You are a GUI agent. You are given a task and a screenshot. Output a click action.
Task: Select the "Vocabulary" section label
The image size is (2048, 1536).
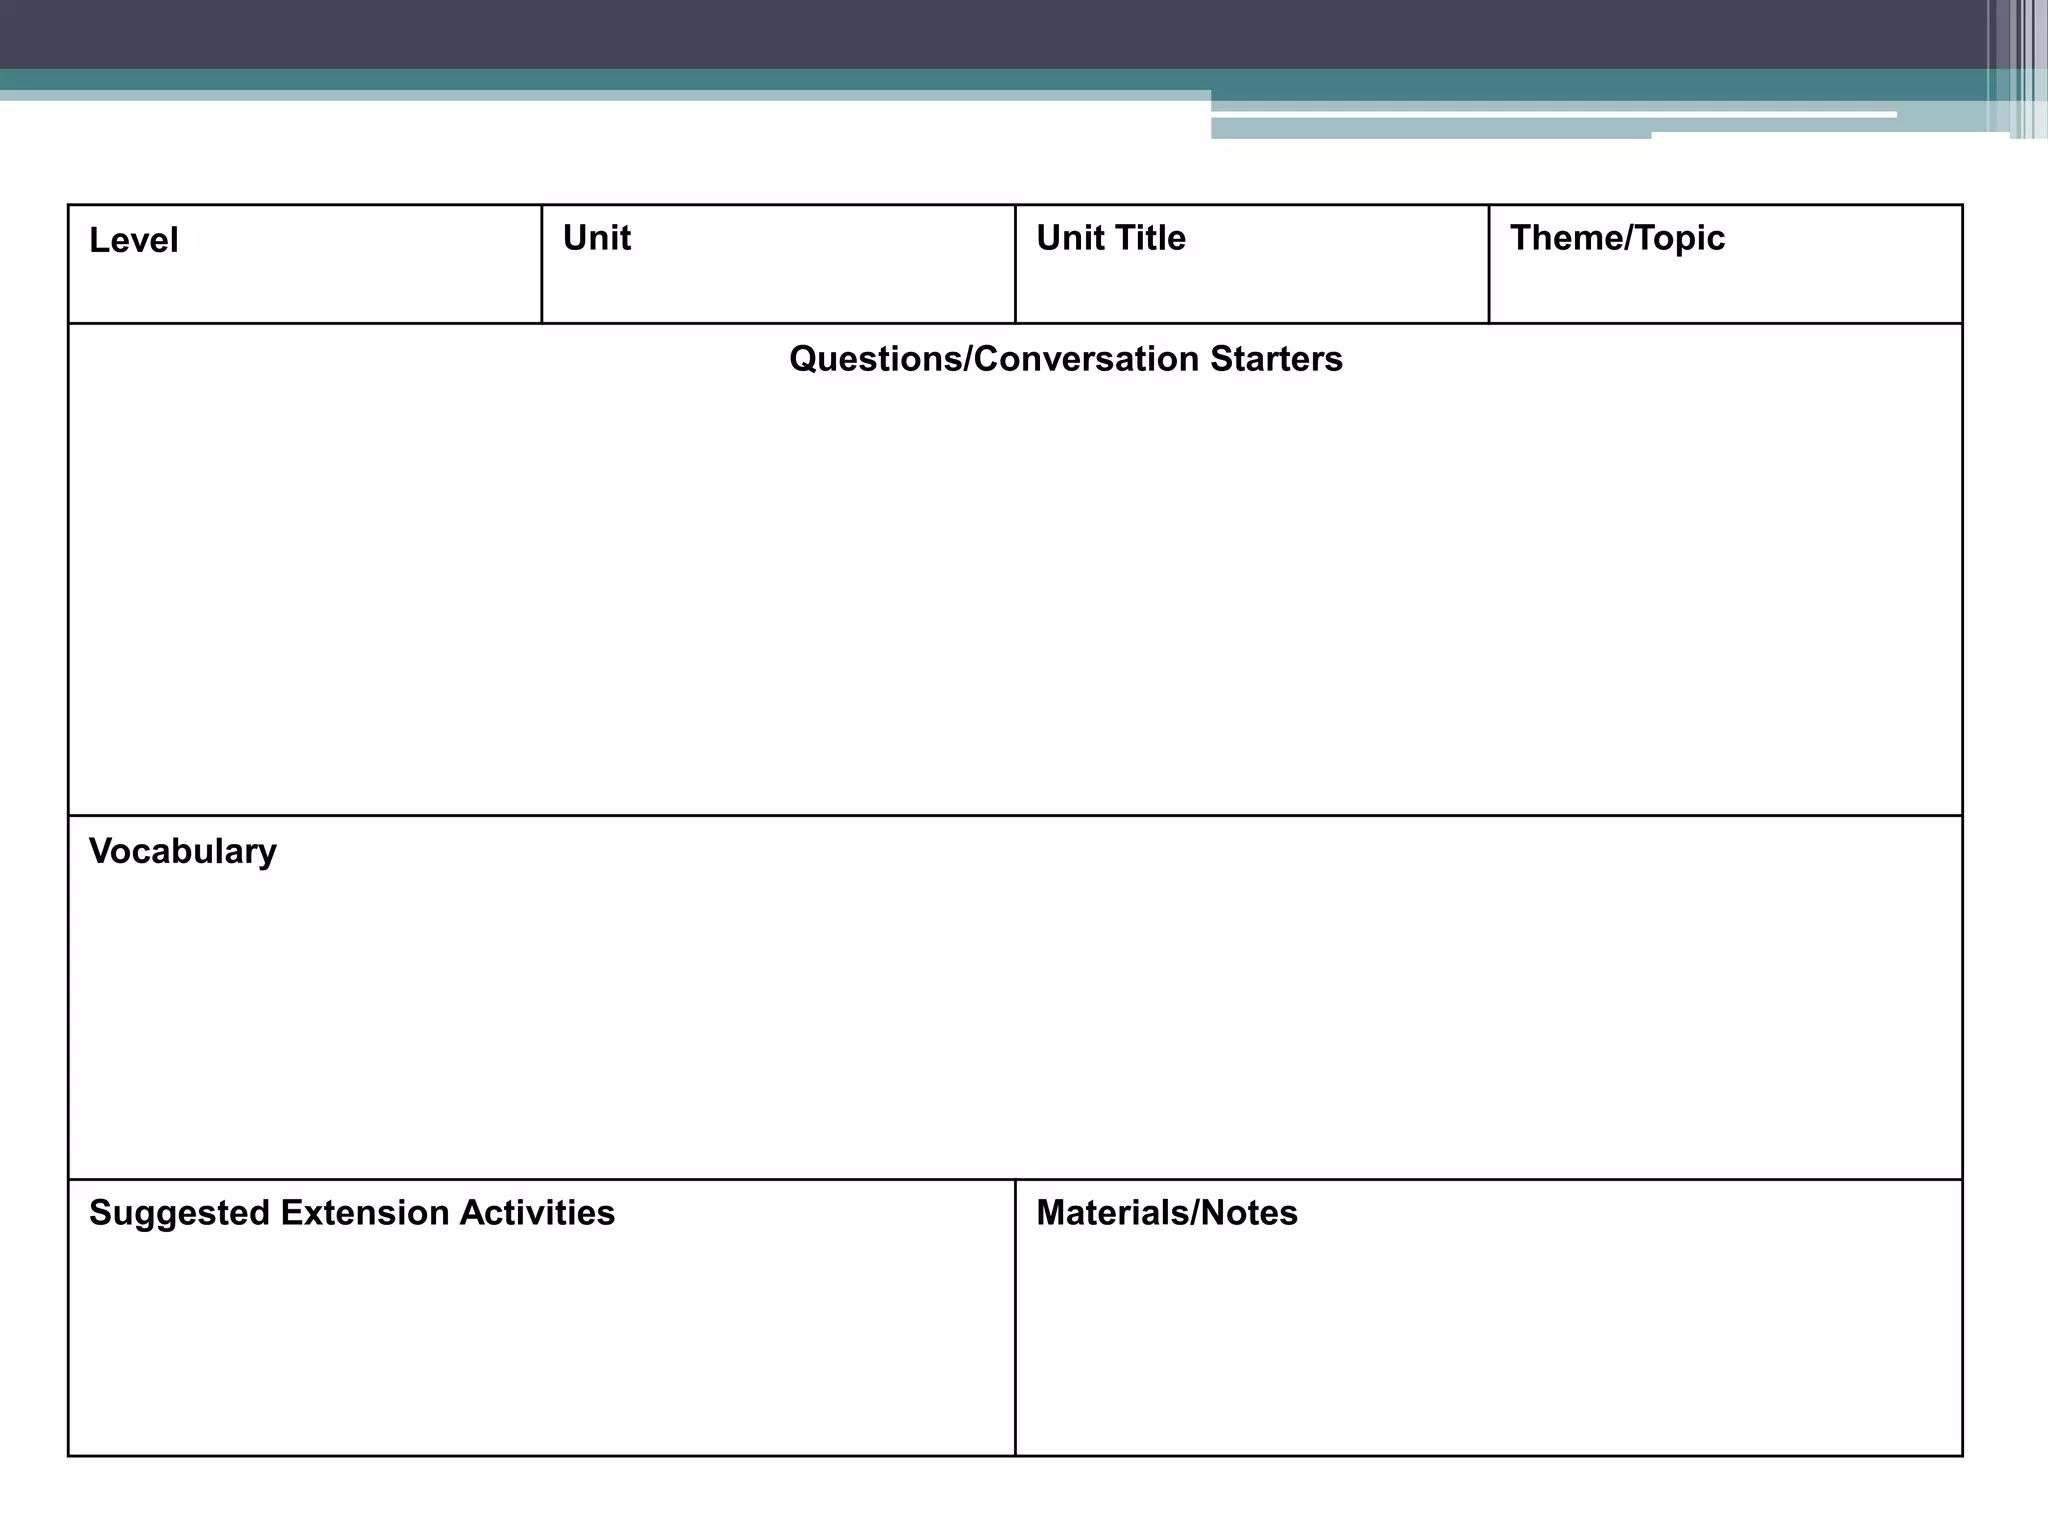[x=183, y=852]
